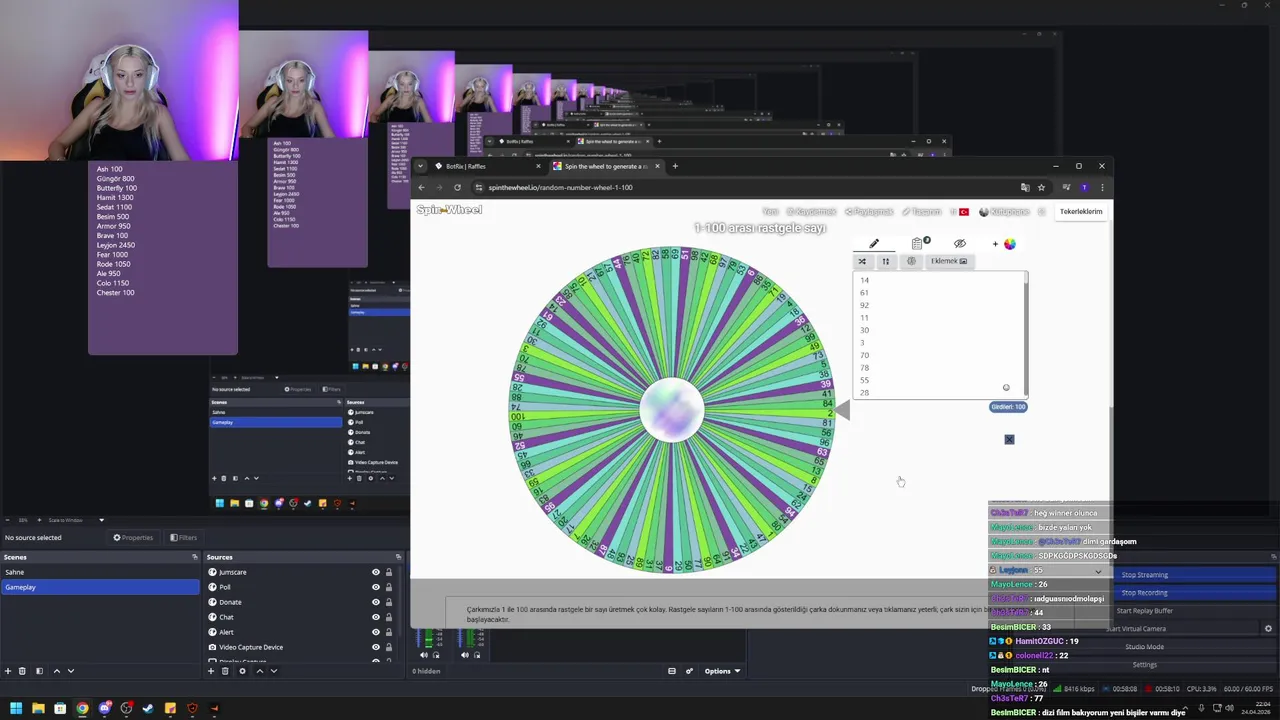
Task: Open audio mixer Options dropdown
Action: [722, 671]
